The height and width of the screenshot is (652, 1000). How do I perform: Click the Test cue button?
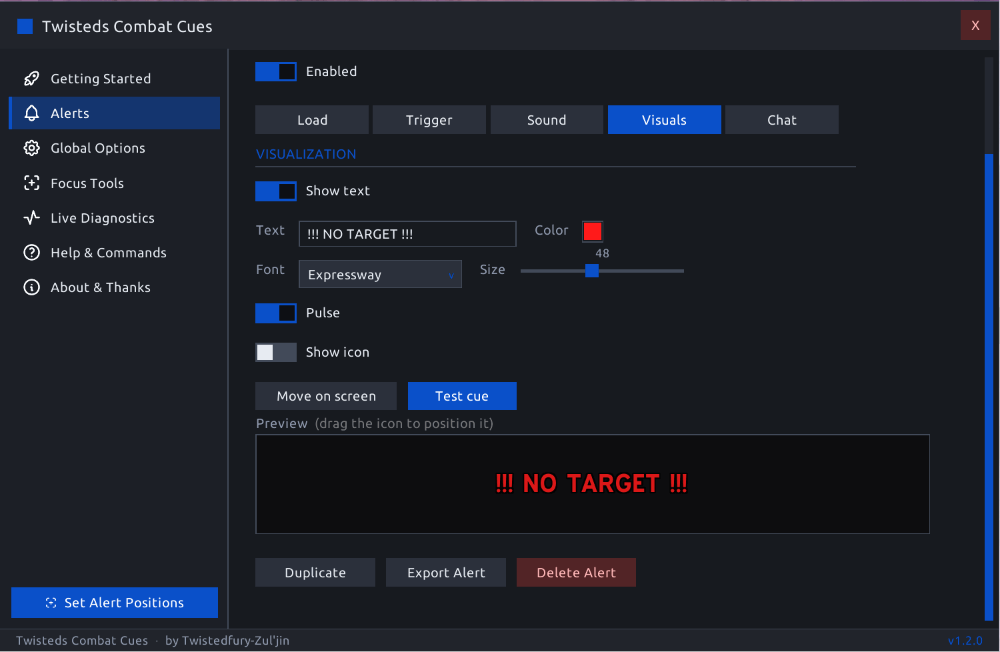pyautogui.click(x=462, y=396)
